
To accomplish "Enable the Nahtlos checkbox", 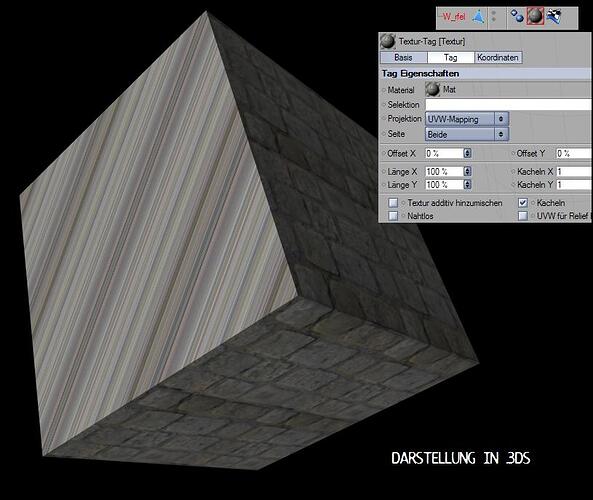I will tap(393, 216).
